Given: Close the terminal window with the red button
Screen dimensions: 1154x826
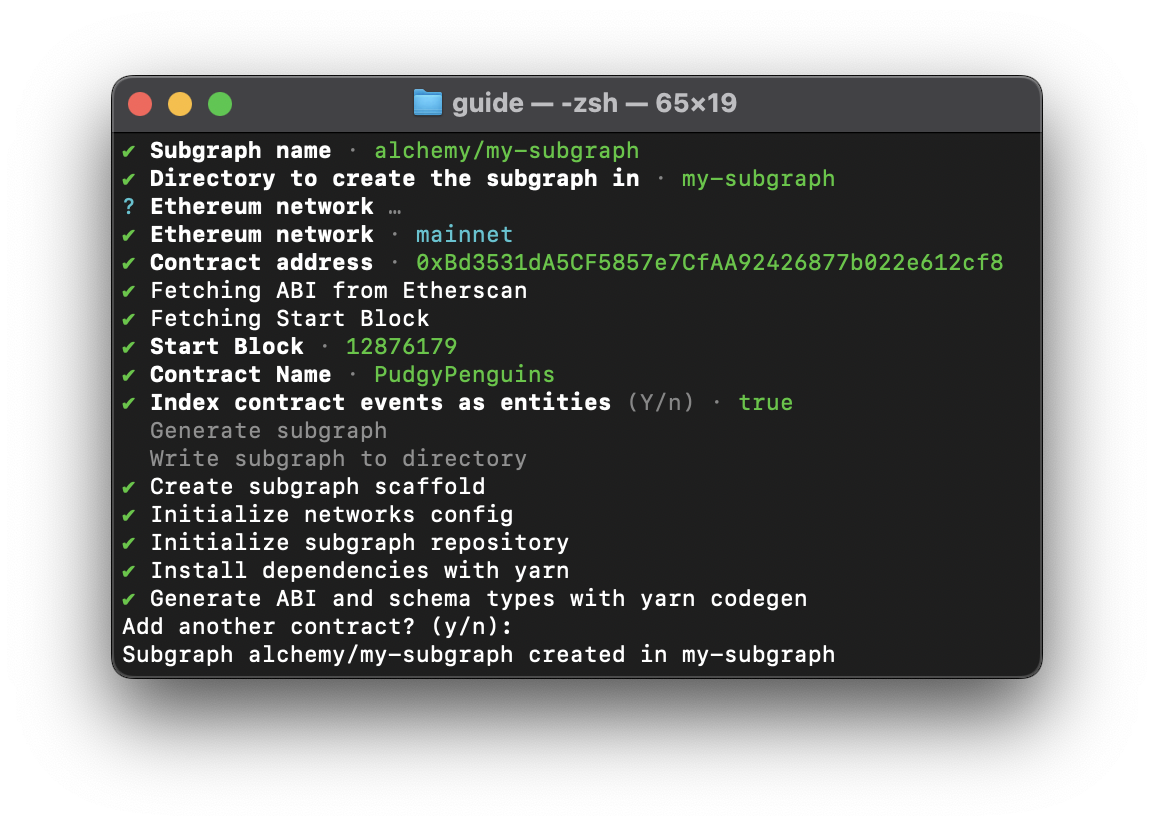Looking at the screenshot, I should (x=140, y=104).
